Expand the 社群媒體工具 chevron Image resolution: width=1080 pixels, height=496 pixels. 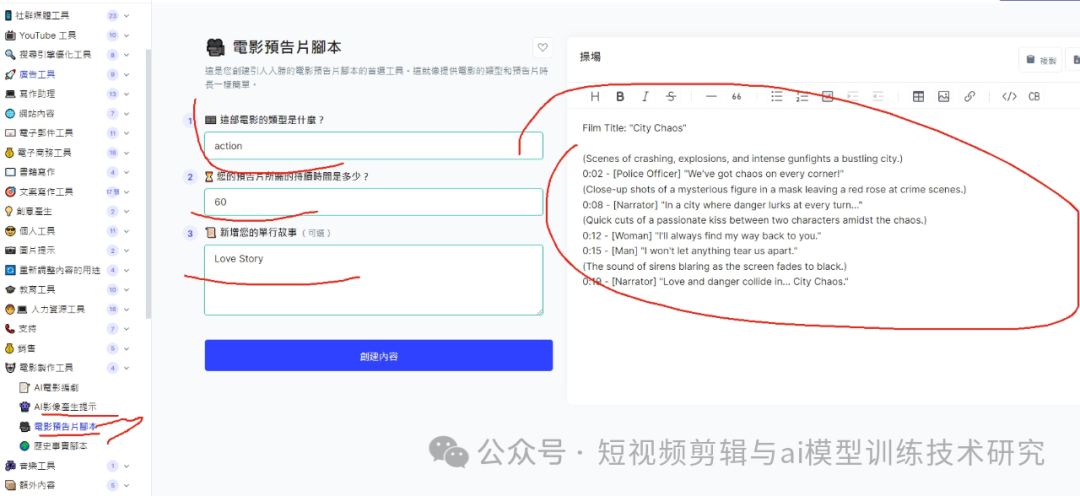(x=127, y=15)
